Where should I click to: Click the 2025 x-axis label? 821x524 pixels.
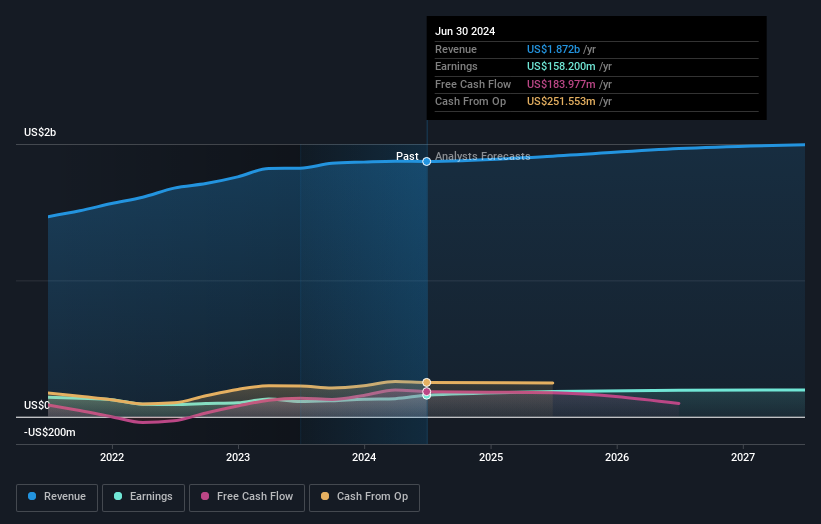(x=491, y=458)
